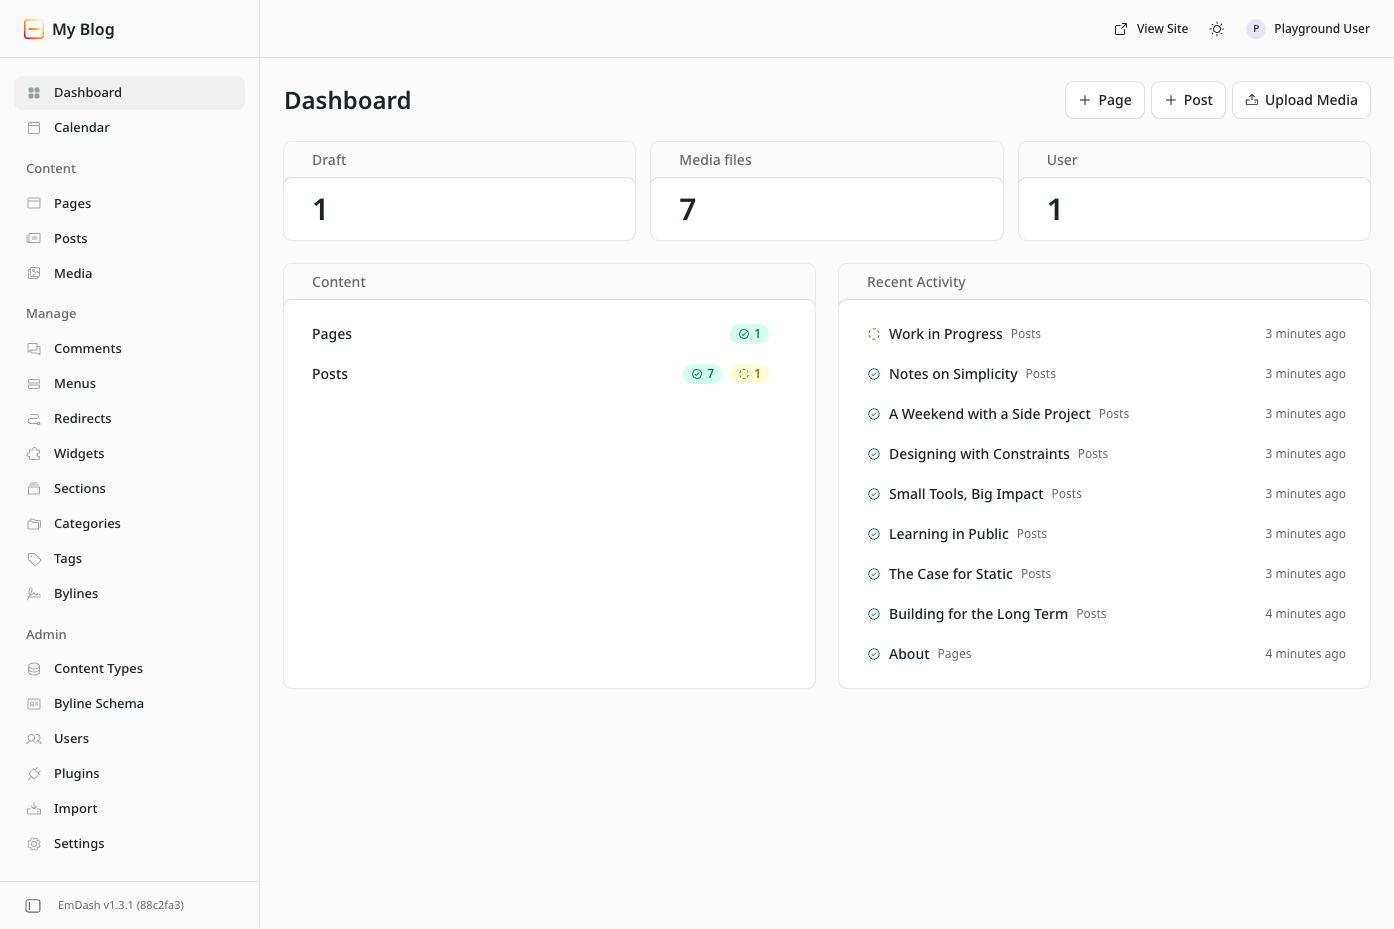This screenshot has height=929, width=1394.
Task: Click the Bylines signature icon
Action: click(x=34, y=594)
